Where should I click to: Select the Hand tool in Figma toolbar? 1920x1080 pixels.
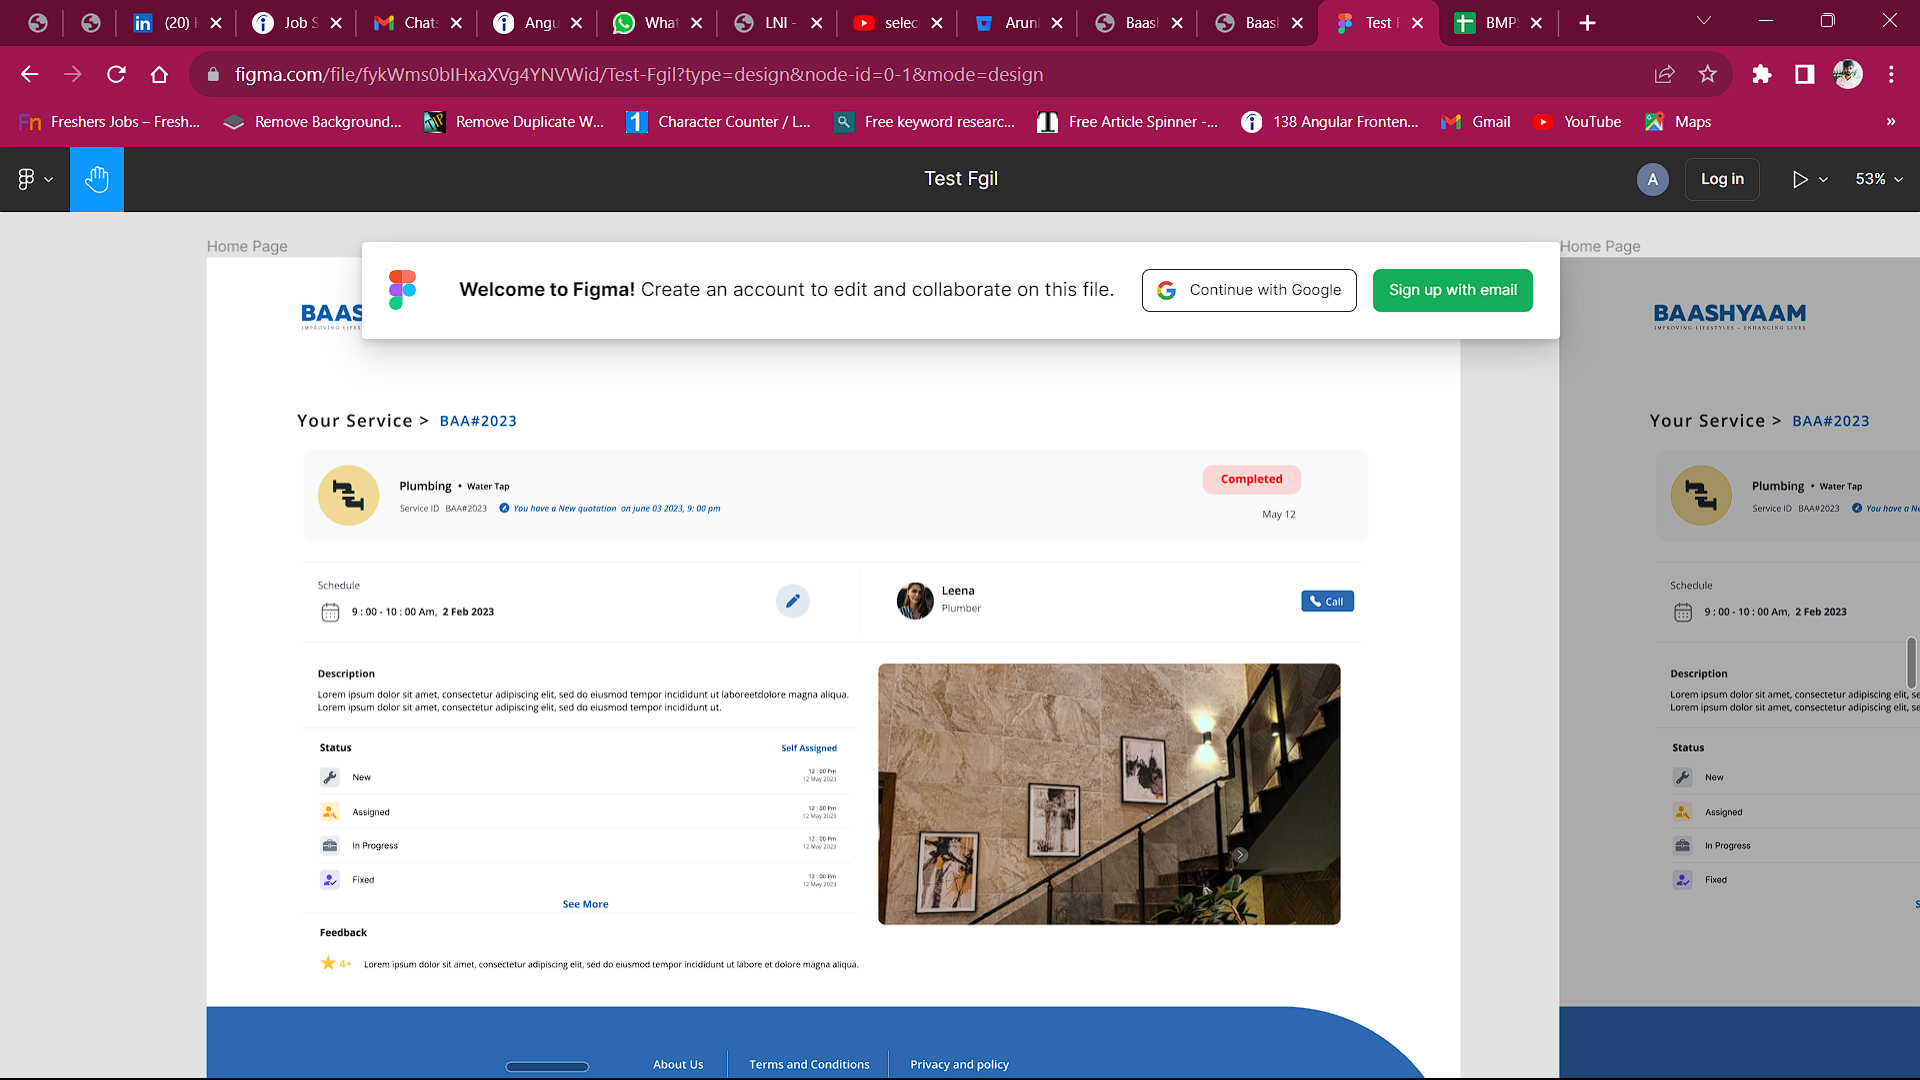tap(97, 179)
